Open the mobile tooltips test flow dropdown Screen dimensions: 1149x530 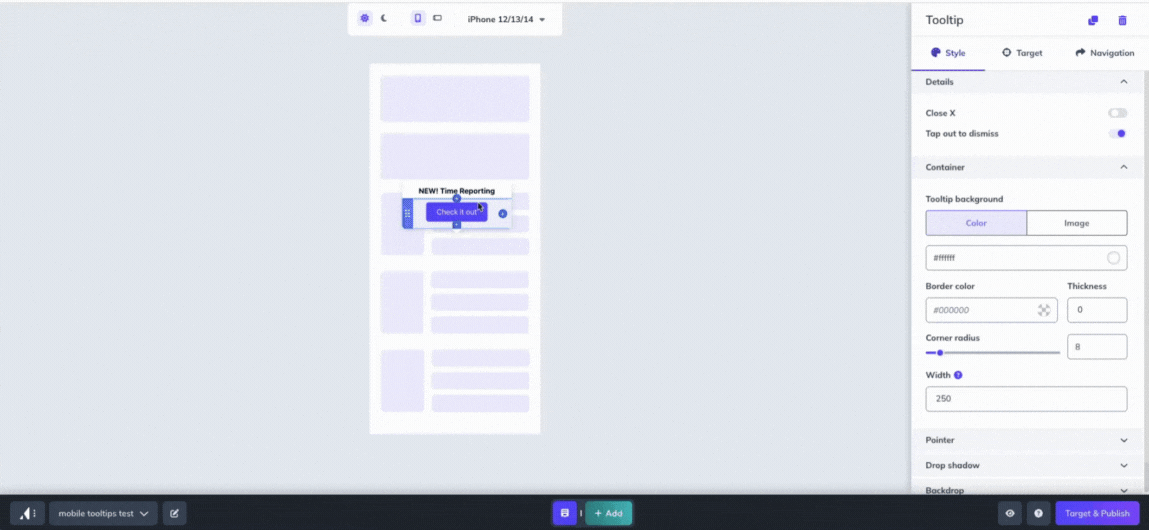(103, 513)
